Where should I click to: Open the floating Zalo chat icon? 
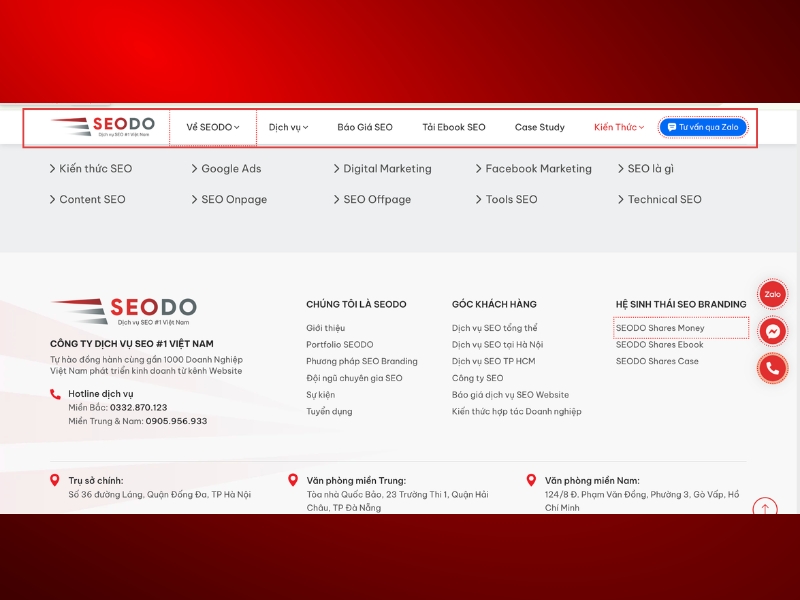(772, 294)
